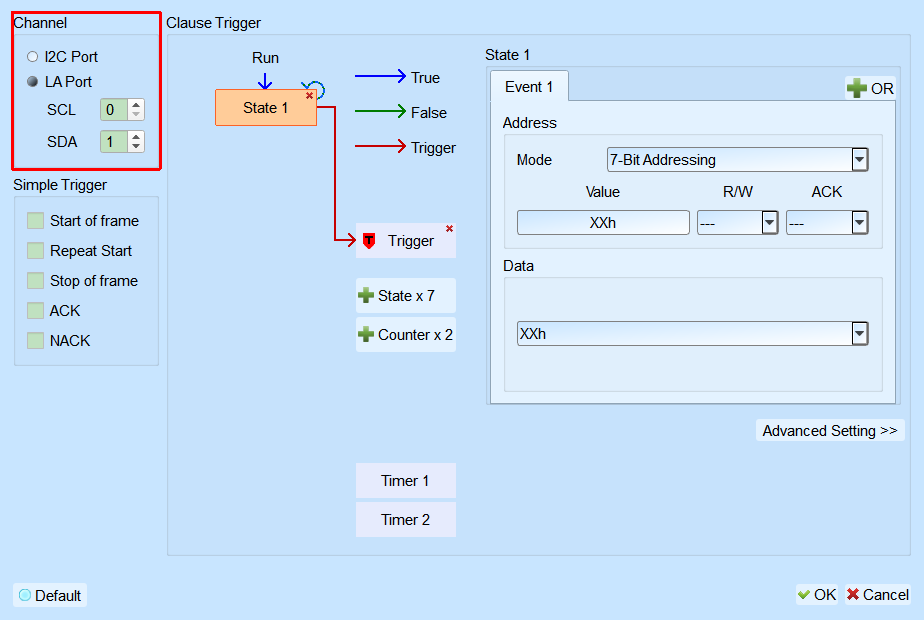Decrease the SDA channel value
Image resolution: width=924 pixels, height=620 pixels.
[136, 146]
